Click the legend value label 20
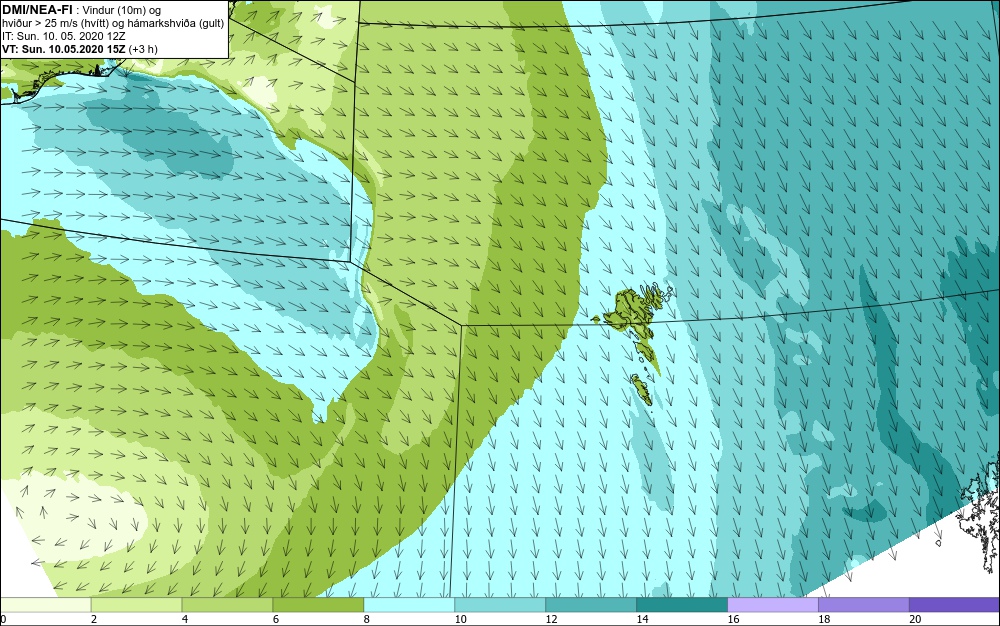This screenshot has width=1000, height=626. (x=915, y=619)
